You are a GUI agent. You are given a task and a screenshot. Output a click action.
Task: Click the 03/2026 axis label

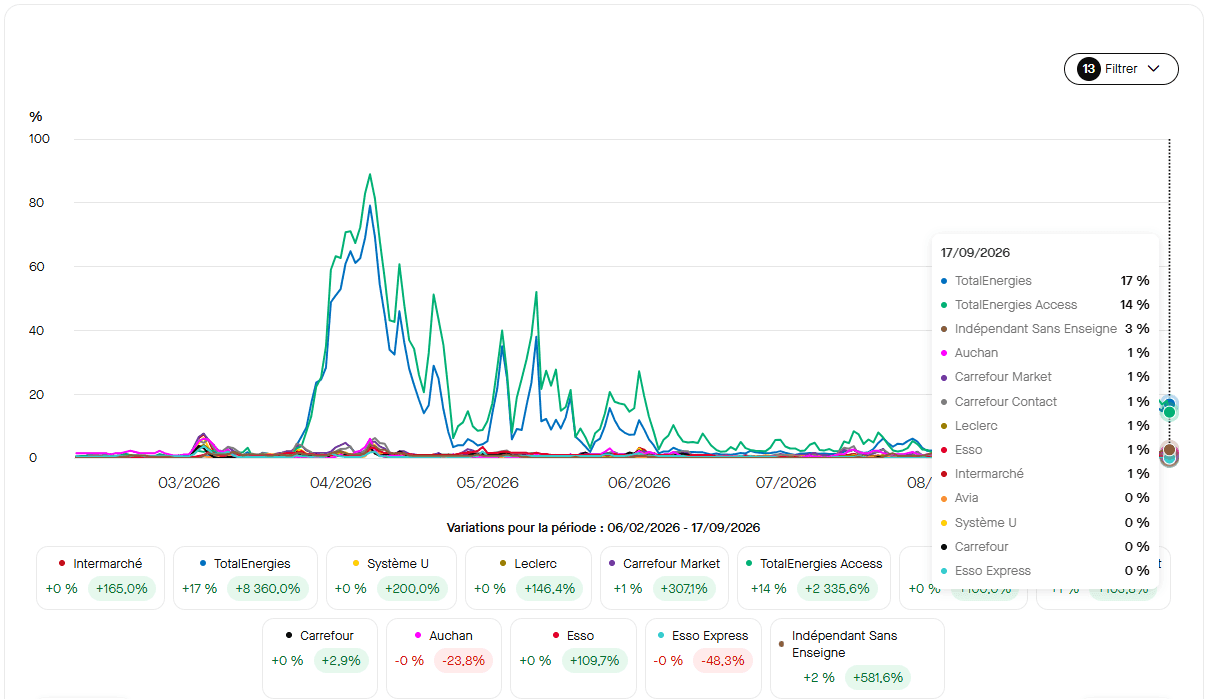[x=189, y=483]
